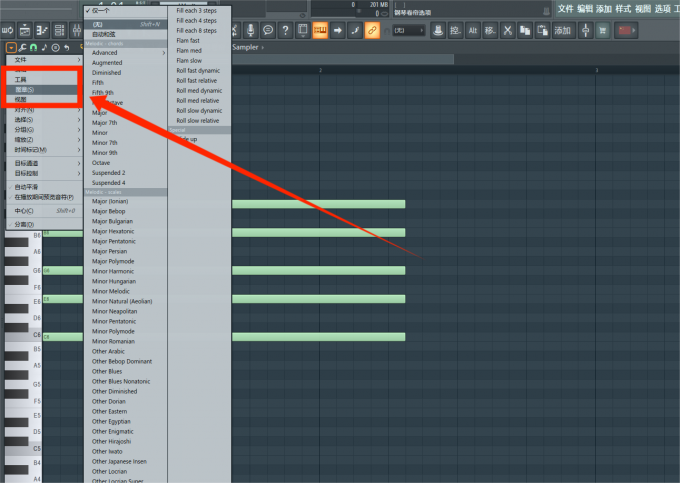Open the 添加 menu in the top bar
The width and height of the screenshot is (680, 483).
coord(604,9)
